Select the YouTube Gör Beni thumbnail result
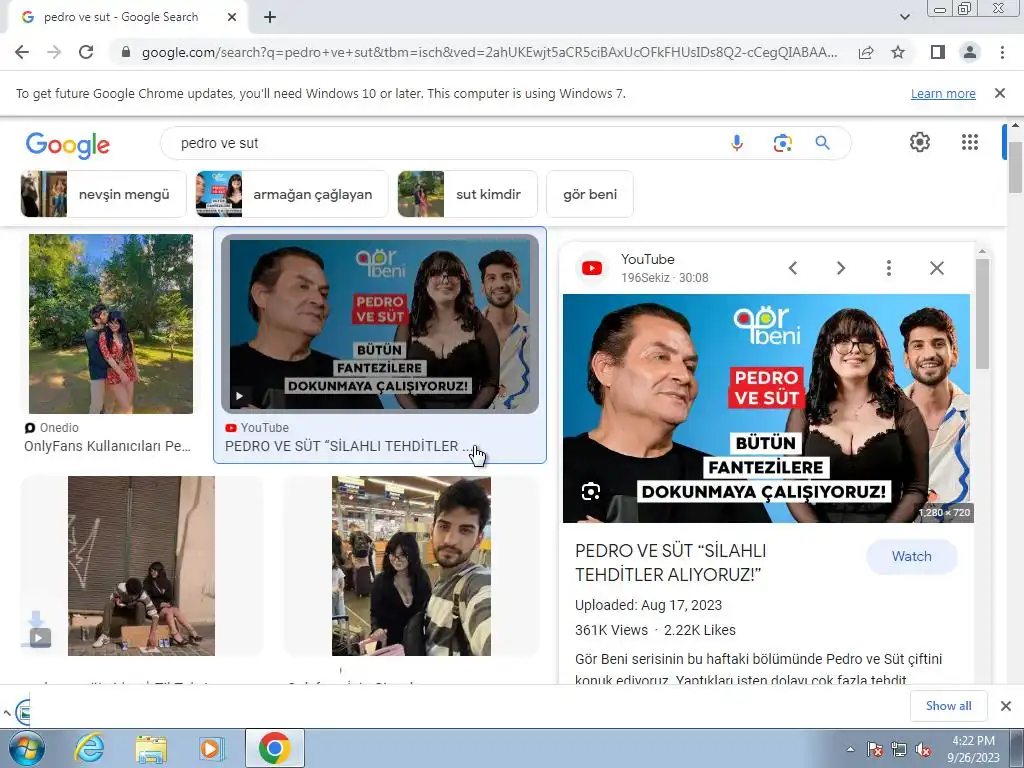The image size is (1024, 768). (x=380, y=324)
